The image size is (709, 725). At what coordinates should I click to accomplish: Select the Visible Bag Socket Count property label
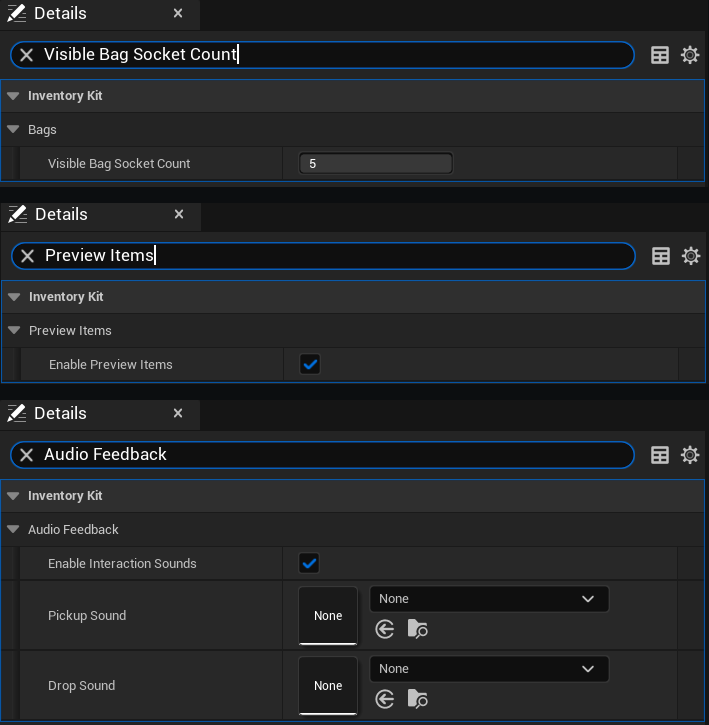coord(119,164)
